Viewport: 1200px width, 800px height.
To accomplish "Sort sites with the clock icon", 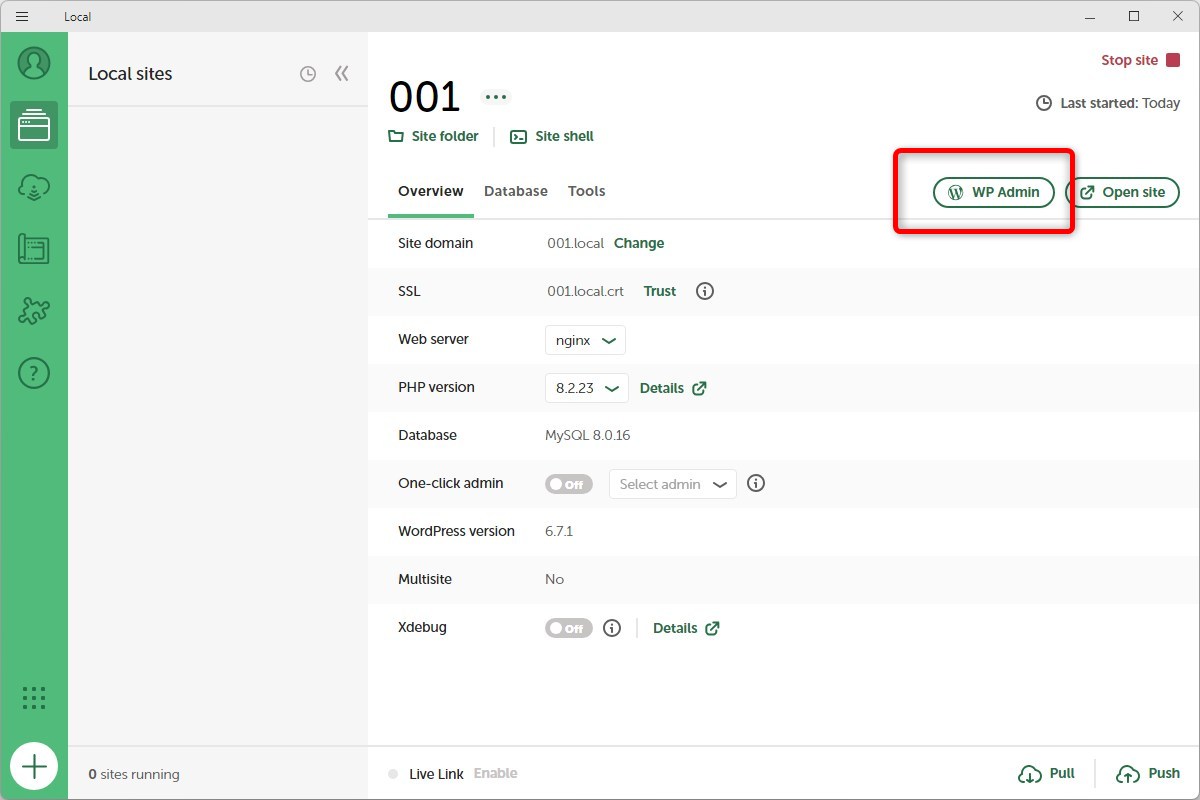I will point(308,74).
